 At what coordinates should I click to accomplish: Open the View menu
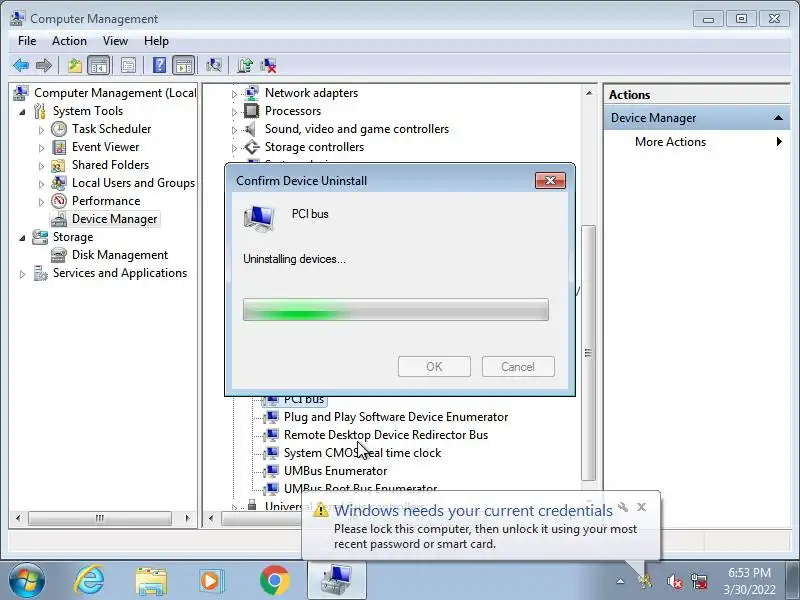[x=115, y=41]
